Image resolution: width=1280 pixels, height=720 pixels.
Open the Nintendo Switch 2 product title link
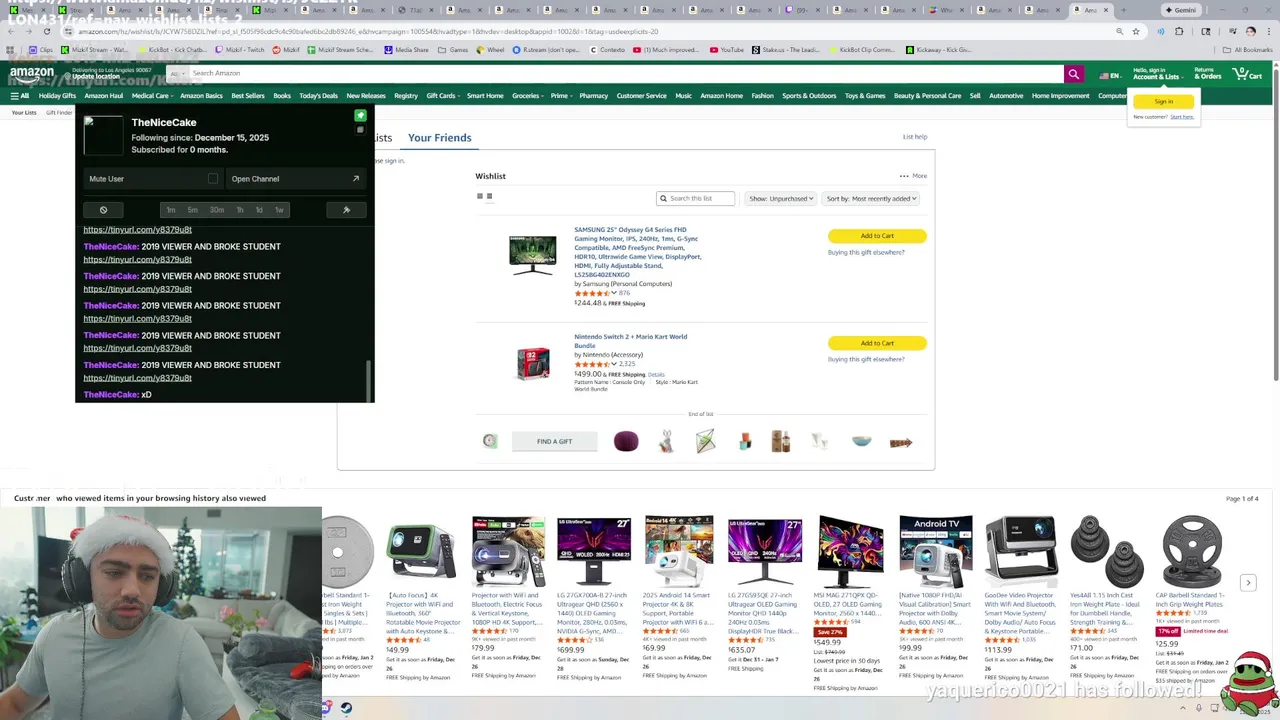630,341
